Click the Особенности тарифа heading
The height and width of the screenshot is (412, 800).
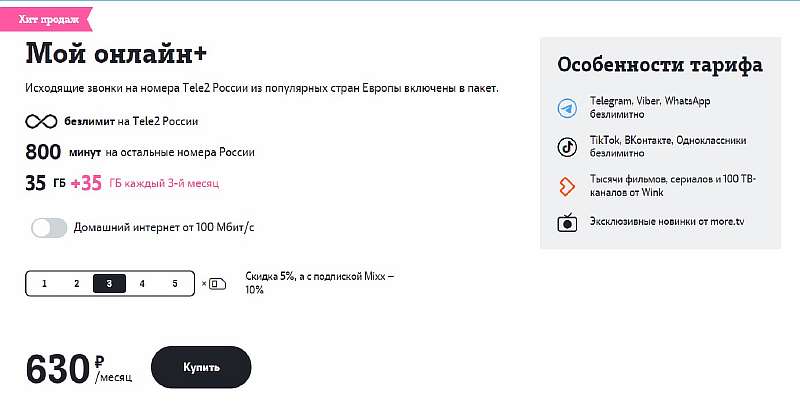659,65
